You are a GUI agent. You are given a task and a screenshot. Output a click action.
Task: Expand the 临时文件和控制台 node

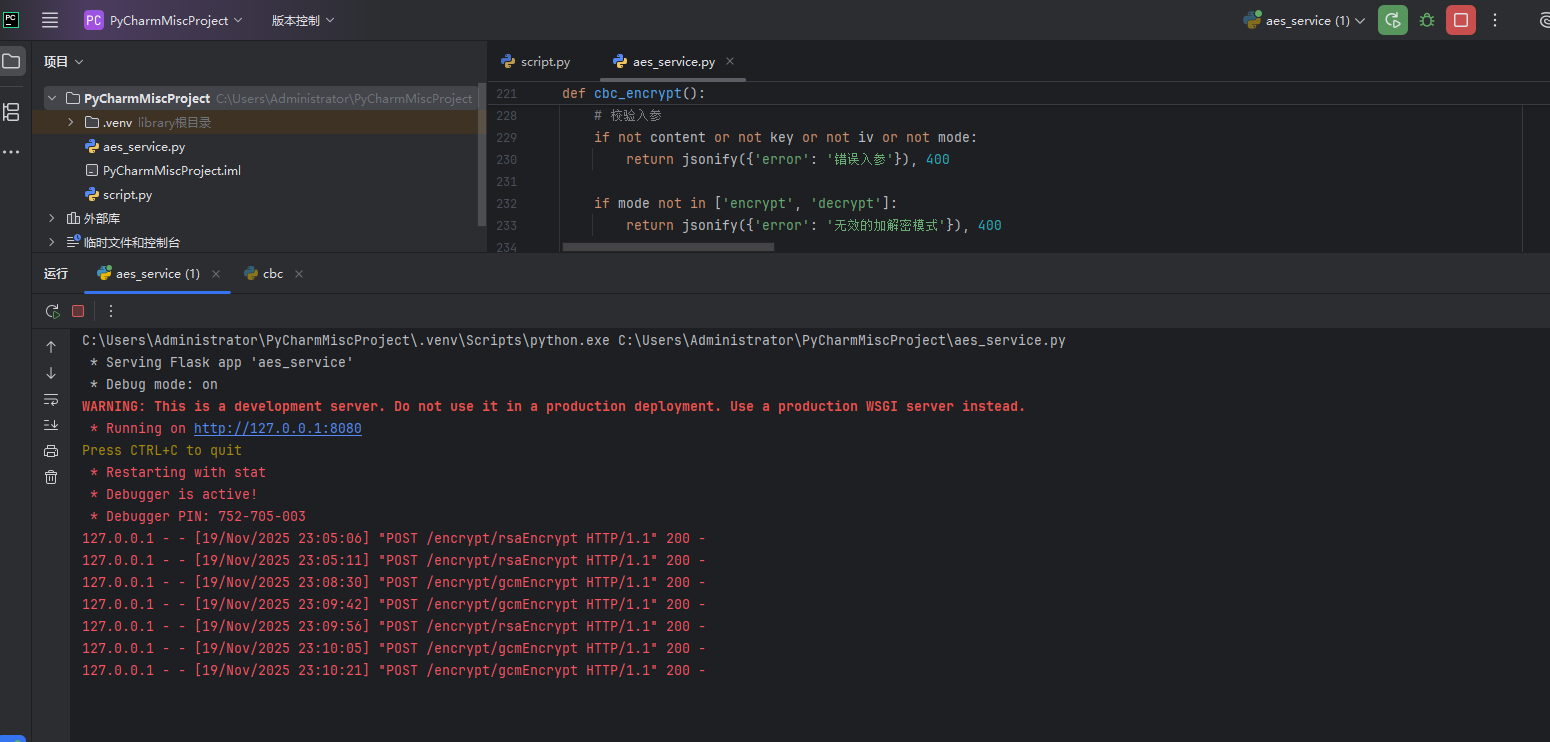52,242
